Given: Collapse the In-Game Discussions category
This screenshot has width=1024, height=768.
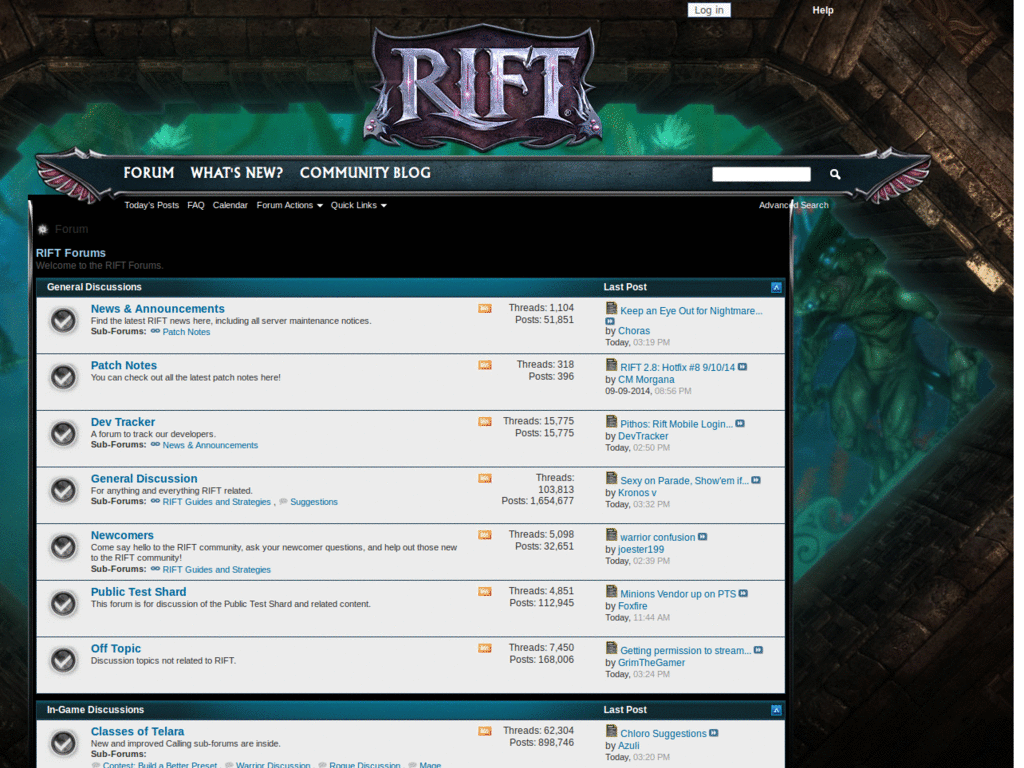Looking at the screenshot, I should (x=776, y=710).
